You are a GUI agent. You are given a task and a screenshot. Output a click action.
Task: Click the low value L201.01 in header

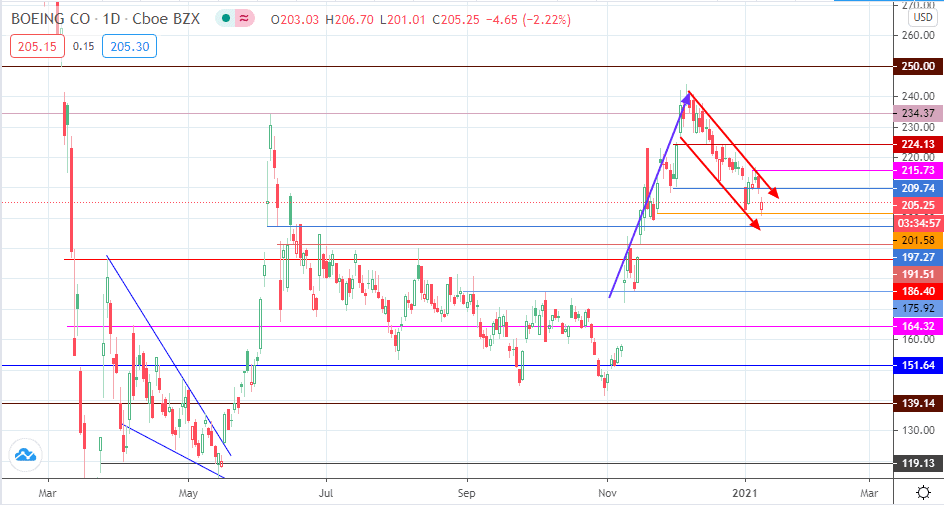[403, 19]
